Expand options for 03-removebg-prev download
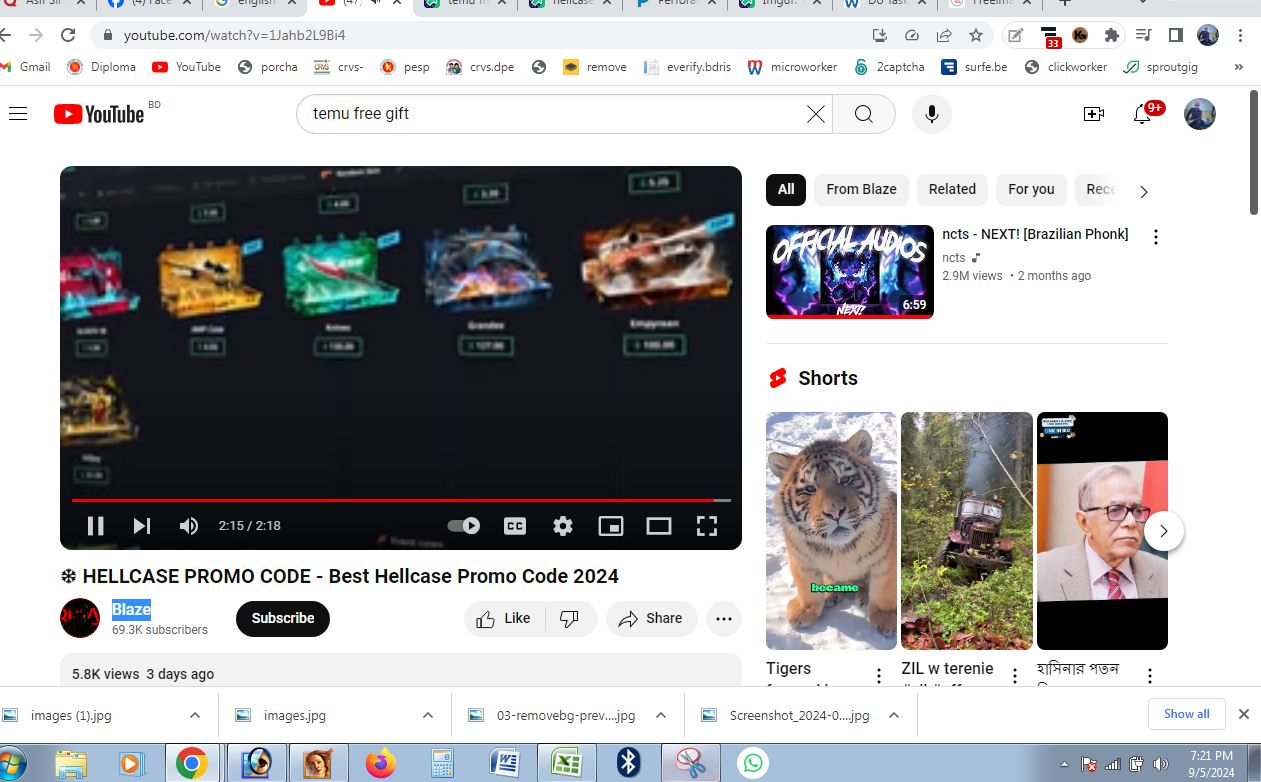The height and width of the screenshot is (782, 1261). tap(661, 715)
